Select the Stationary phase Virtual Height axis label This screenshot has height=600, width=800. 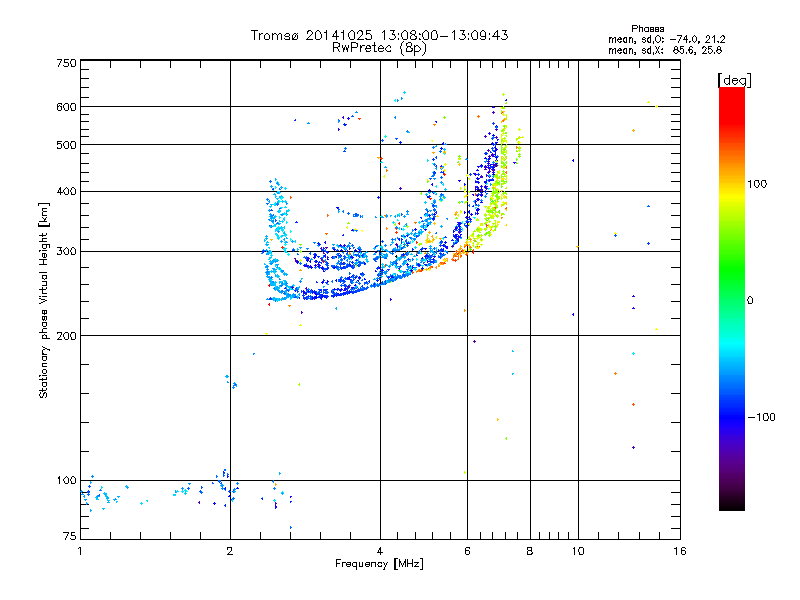pyautogui.click(x=44, y=301)
